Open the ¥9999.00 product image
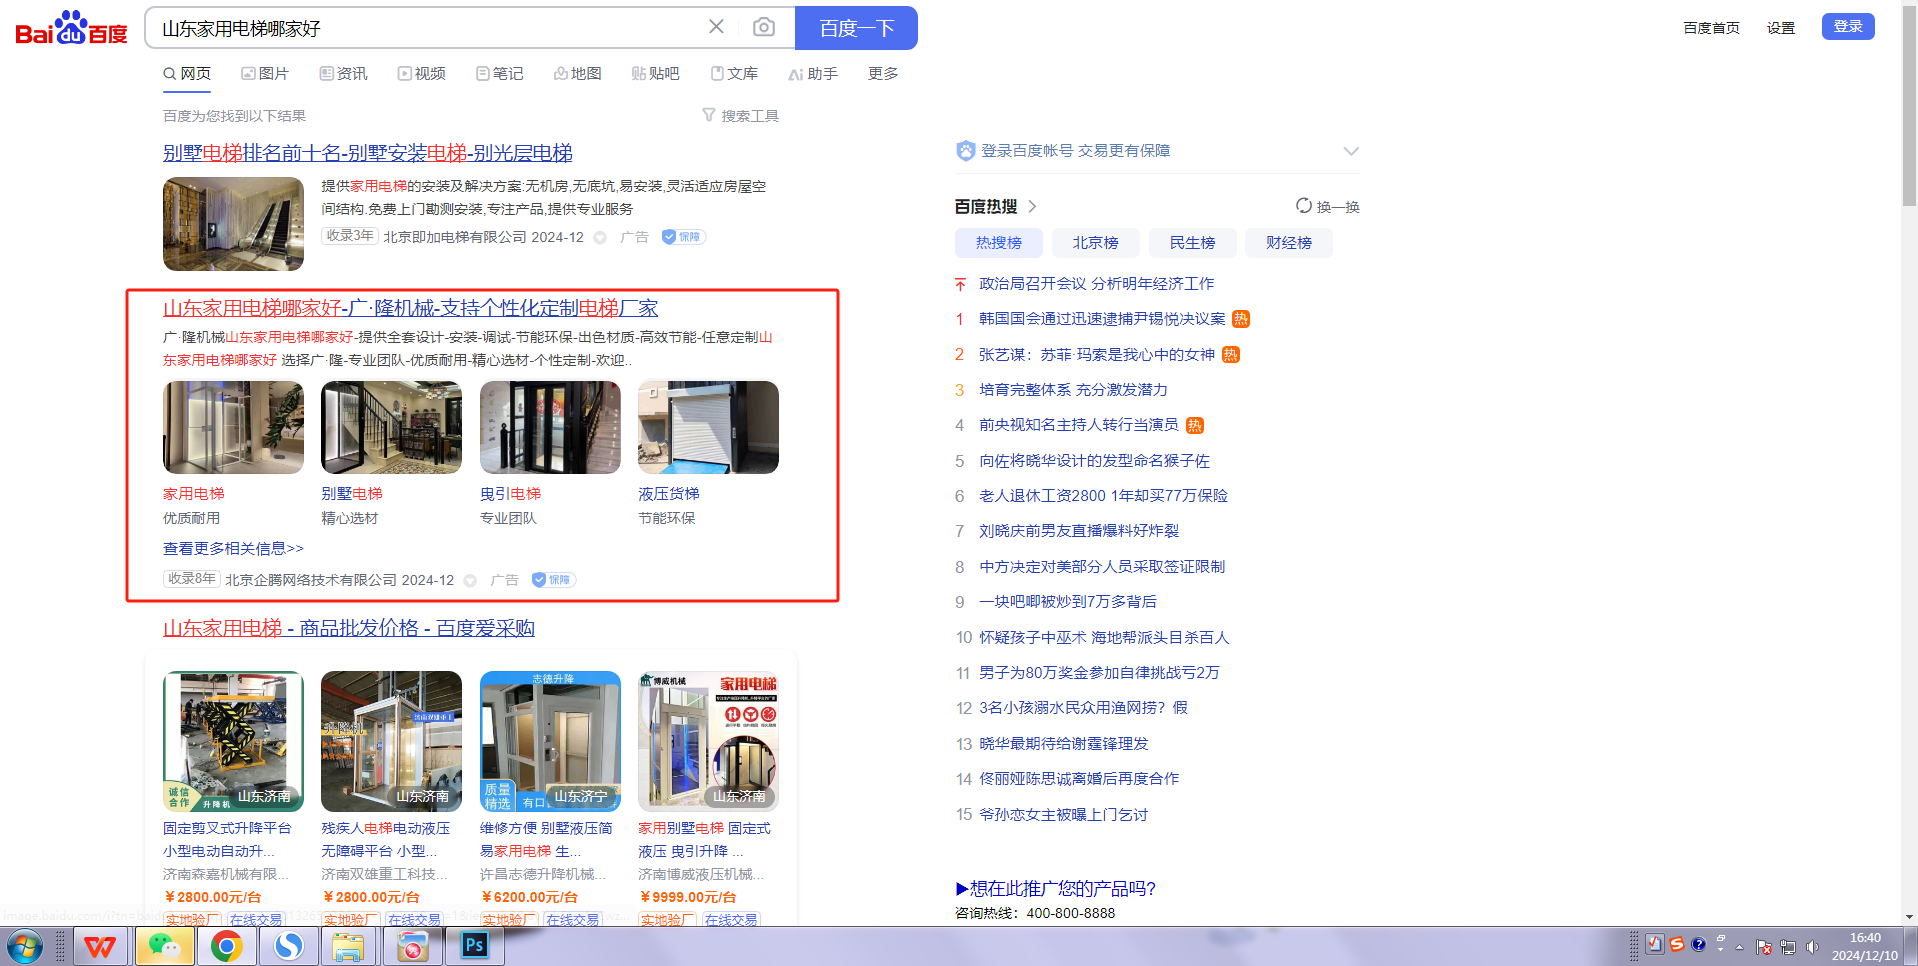The width and height of the screenshot is (1918, 966). pos(708,741)
